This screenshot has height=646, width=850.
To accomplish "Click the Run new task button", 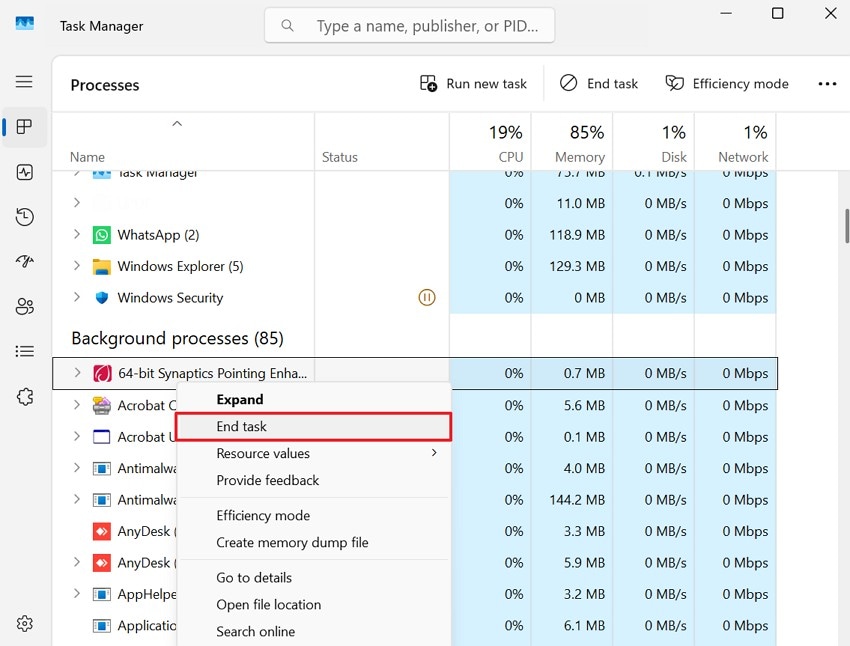I will pyautogui.click(x=472, y=83).
